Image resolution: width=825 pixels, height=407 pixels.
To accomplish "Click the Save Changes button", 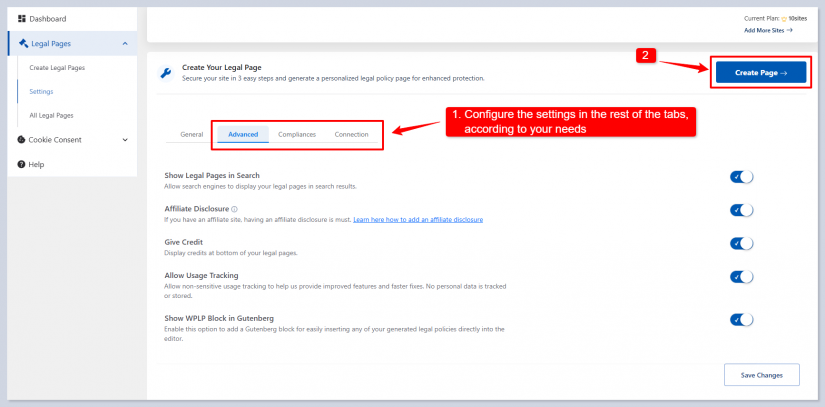I will [761, 374].
